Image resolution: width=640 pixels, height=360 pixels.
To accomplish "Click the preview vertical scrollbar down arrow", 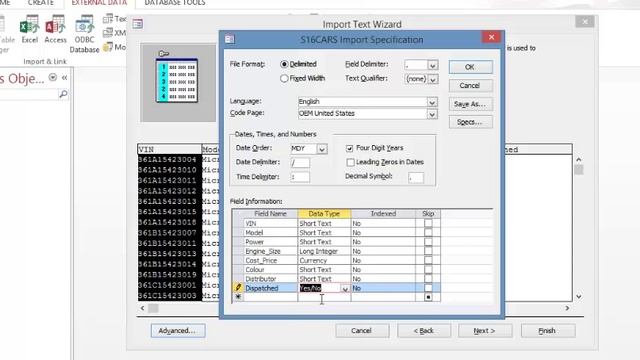I will point(578,297).
